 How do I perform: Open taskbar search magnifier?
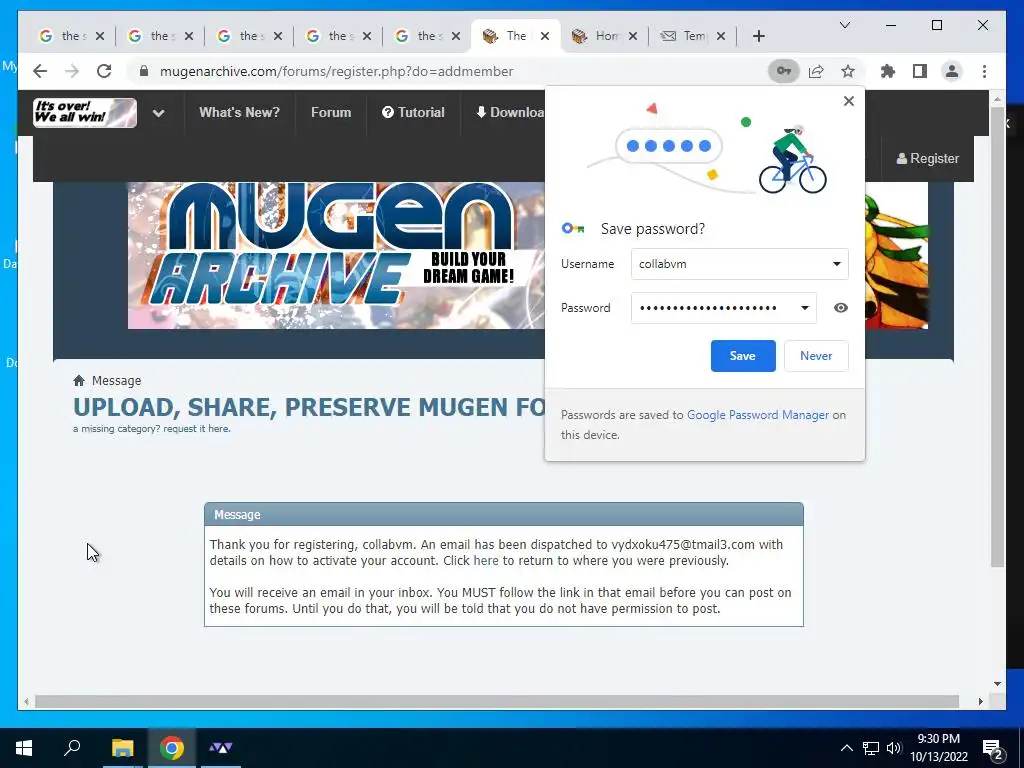pyautogui.click(x=72, y=747)
